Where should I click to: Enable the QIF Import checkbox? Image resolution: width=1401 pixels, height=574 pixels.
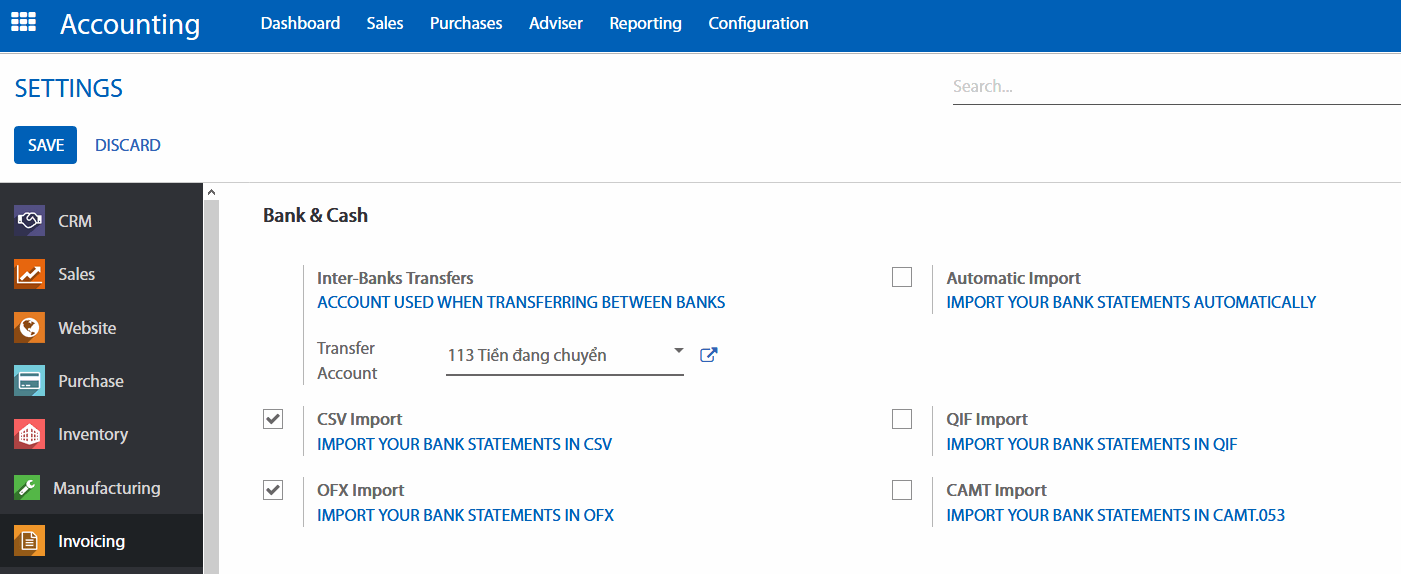coord(902,419)
